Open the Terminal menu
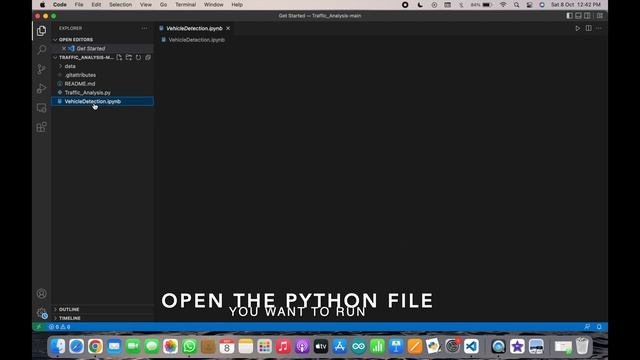Image resolution: width=640 pixels, height=360 pixels. coord(186,4)
